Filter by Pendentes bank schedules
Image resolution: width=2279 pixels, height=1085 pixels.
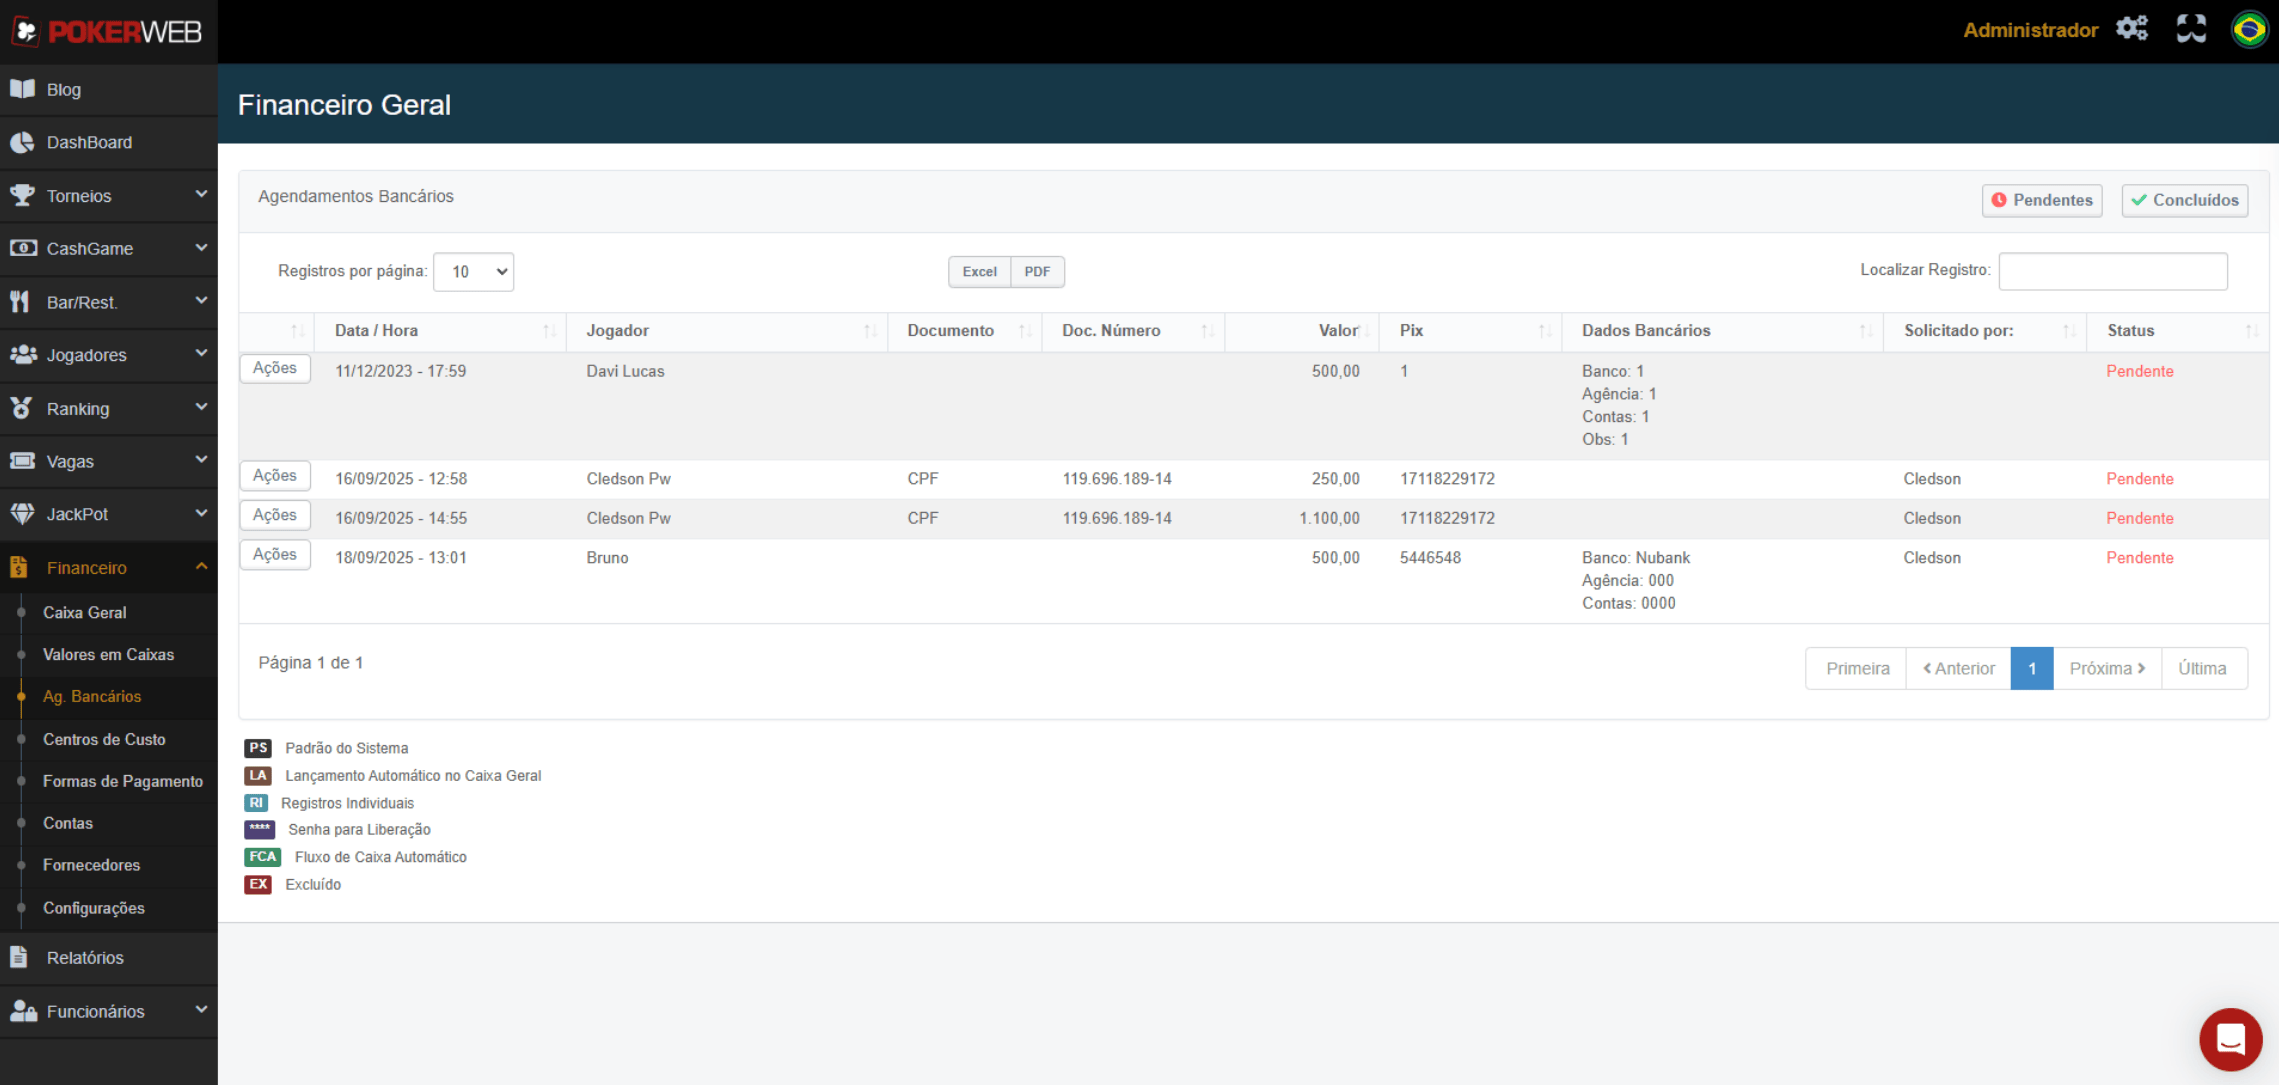coord(2041,200)
